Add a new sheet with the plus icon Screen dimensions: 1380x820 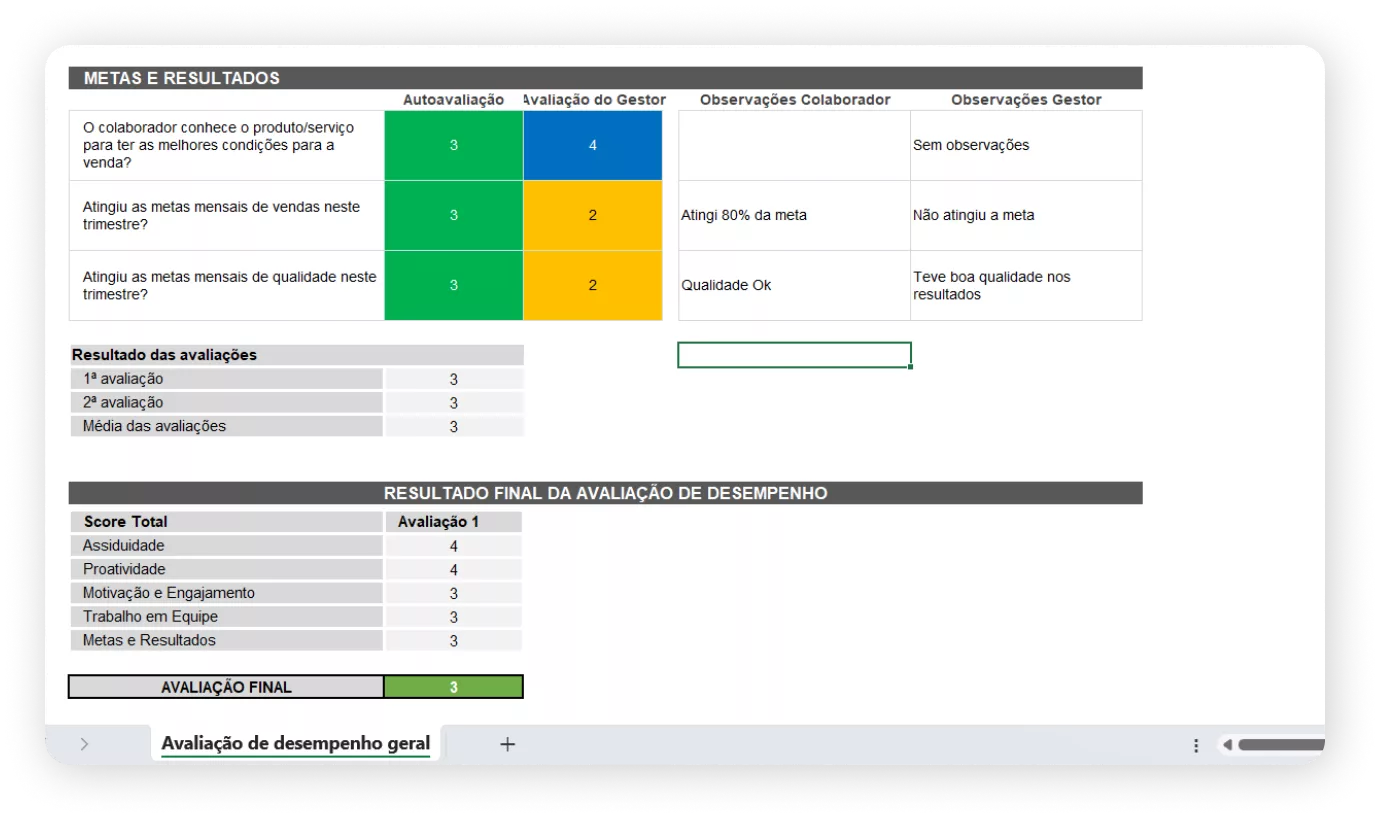[x=507, y=744]
